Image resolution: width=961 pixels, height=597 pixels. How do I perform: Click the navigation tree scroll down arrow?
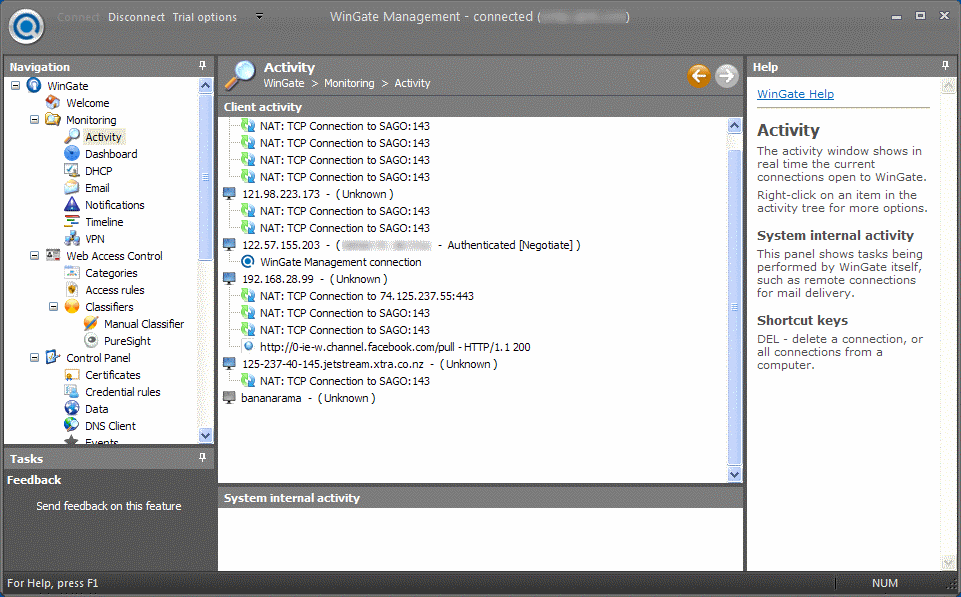205,435
